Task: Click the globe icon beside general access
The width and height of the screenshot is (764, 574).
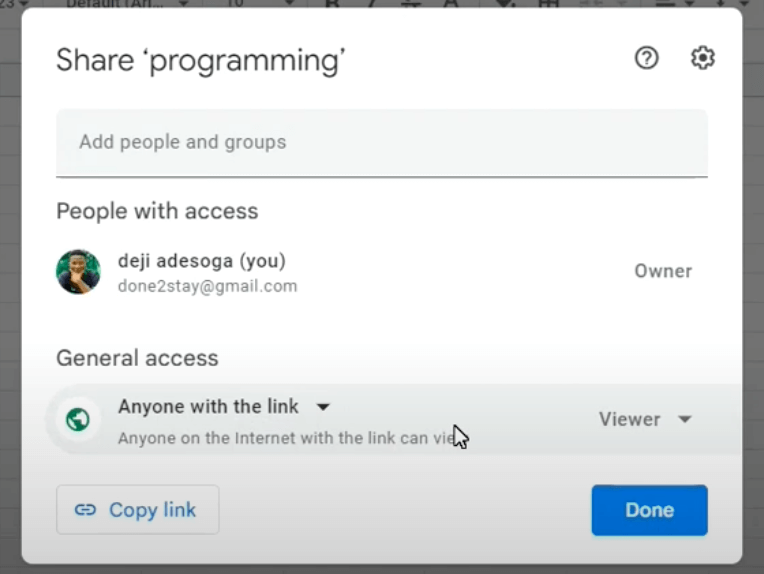Action: [78, 420]
